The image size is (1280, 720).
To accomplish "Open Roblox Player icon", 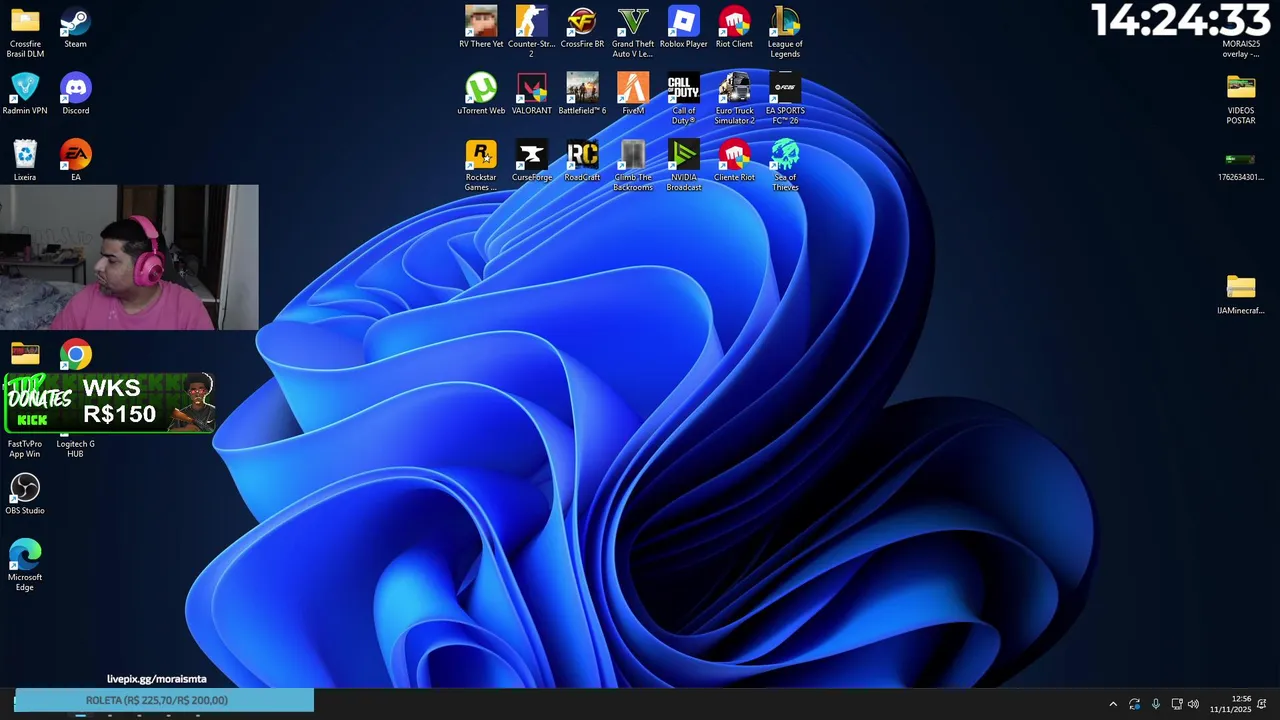I will coord(683,27).
